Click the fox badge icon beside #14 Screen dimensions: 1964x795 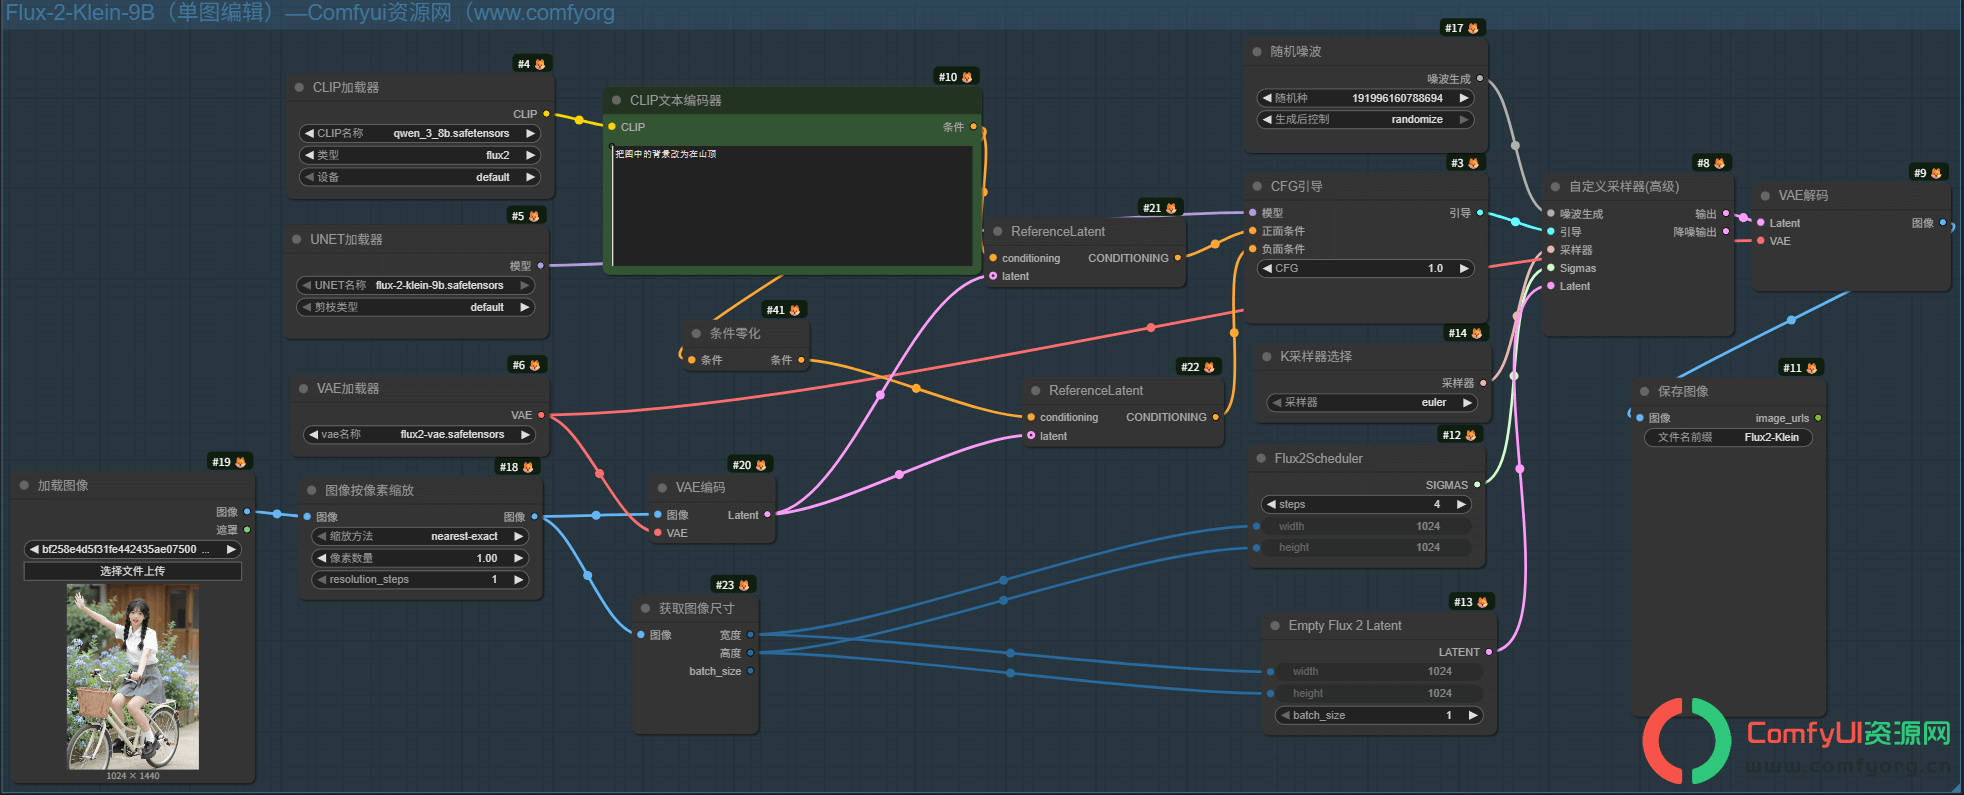(1477, 333)
